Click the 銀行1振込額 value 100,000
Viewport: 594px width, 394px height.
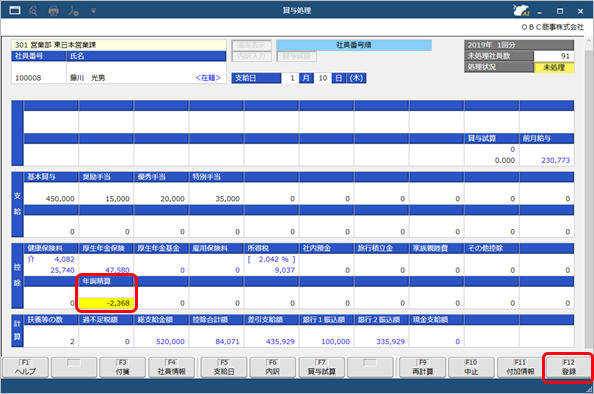tap(336, 342)
